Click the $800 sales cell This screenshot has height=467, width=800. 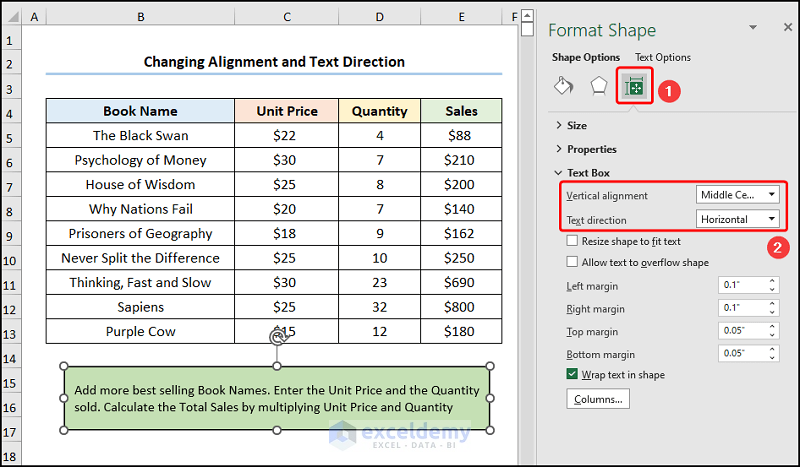click(x=461, y=307)
